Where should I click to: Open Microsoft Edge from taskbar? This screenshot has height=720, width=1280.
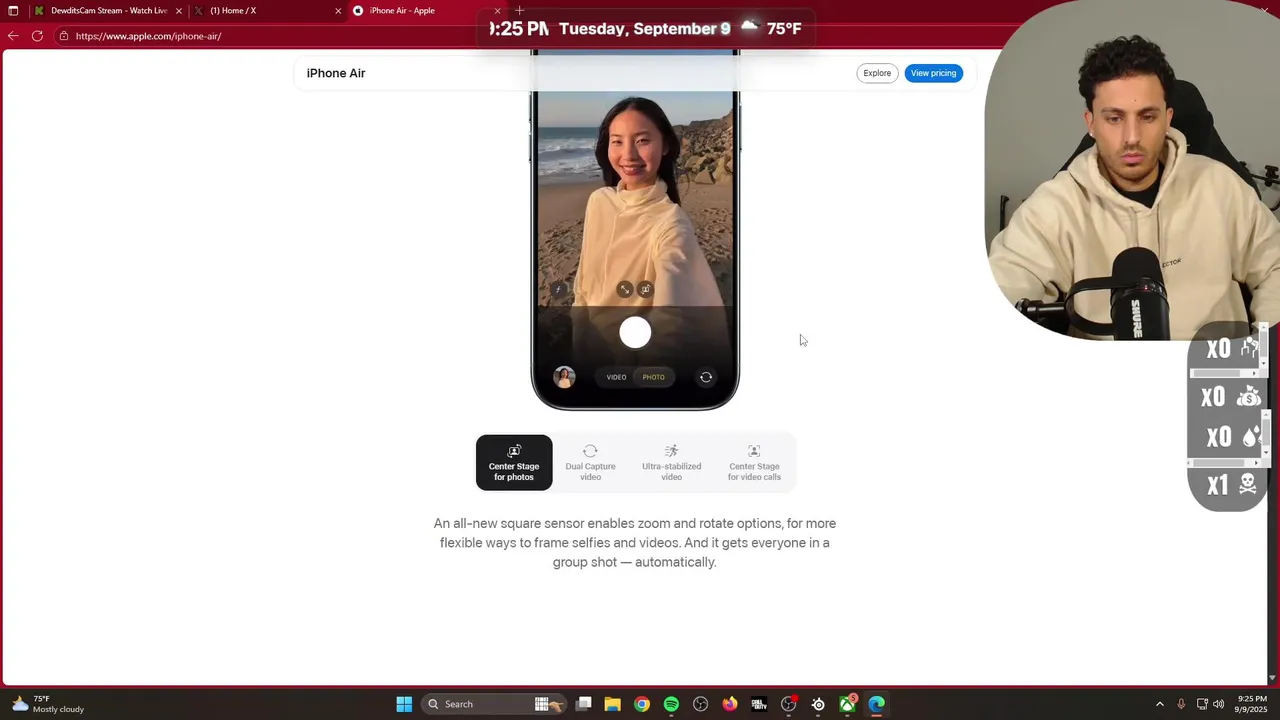(x=877, y=704)
